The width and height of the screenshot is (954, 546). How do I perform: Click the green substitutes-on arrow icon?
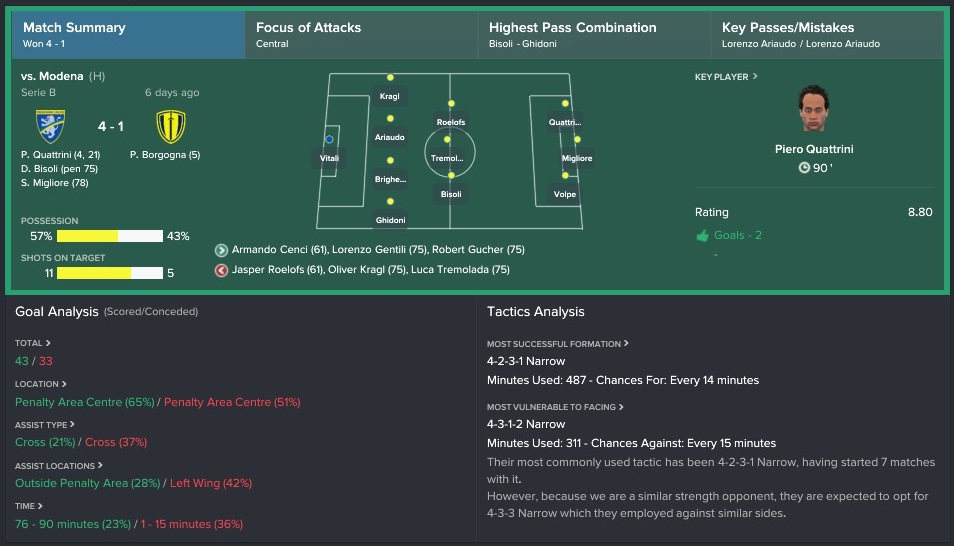(221, 250)
